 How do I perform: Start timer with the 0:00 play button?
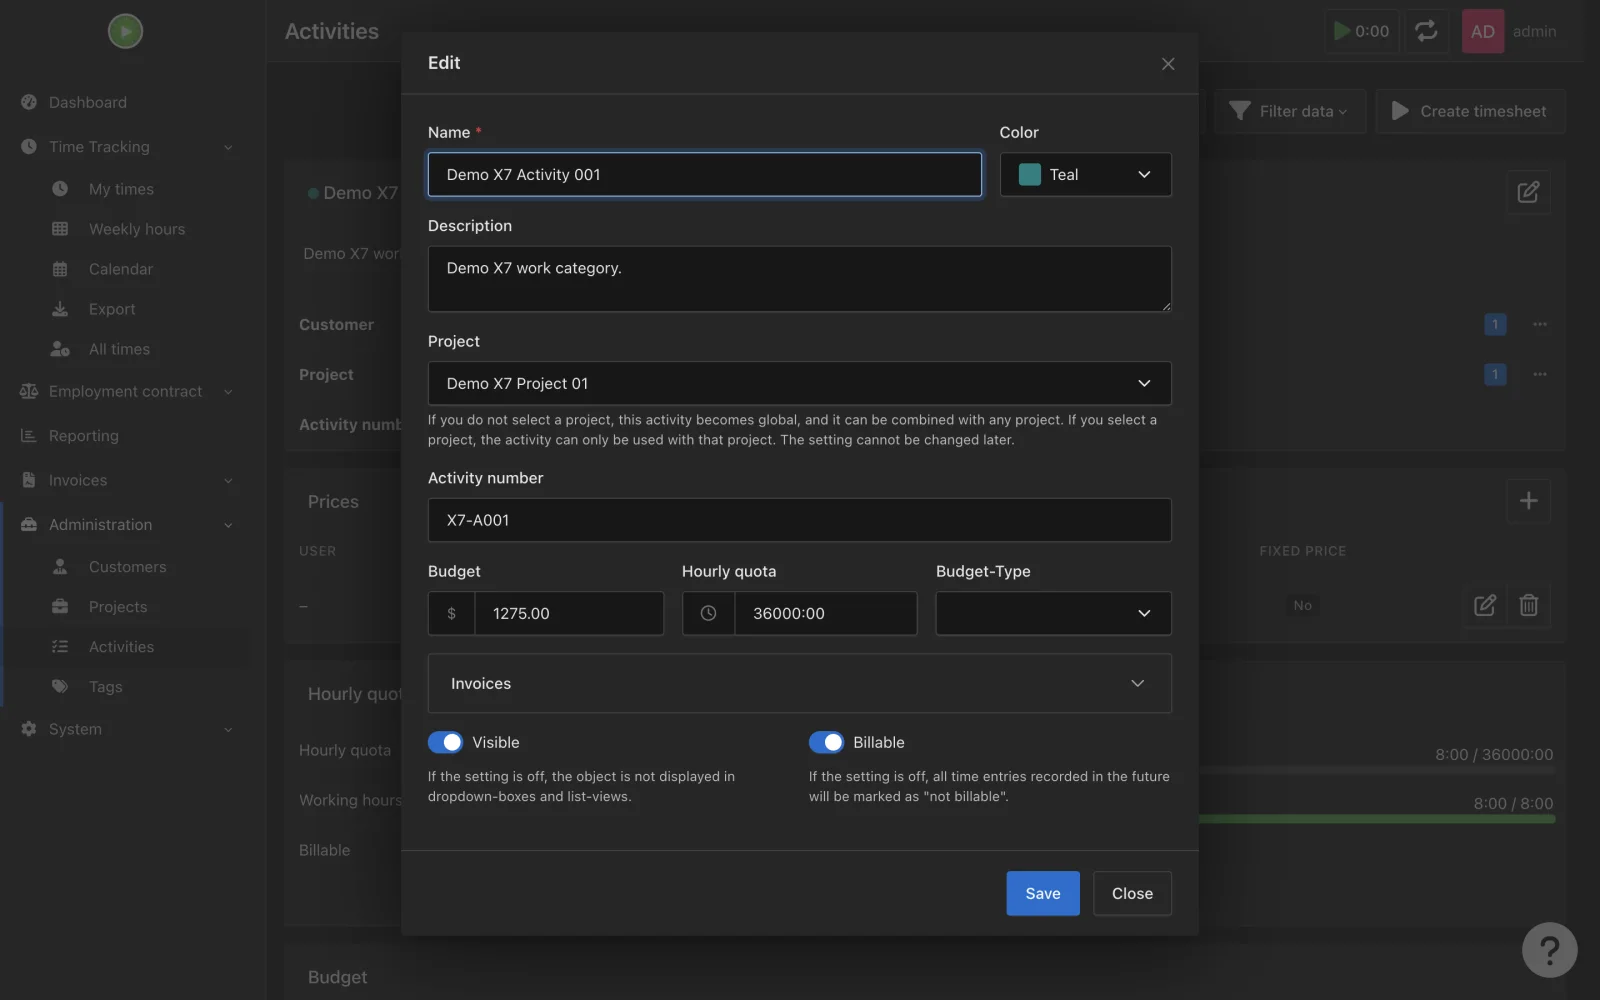coord(1361,31)
